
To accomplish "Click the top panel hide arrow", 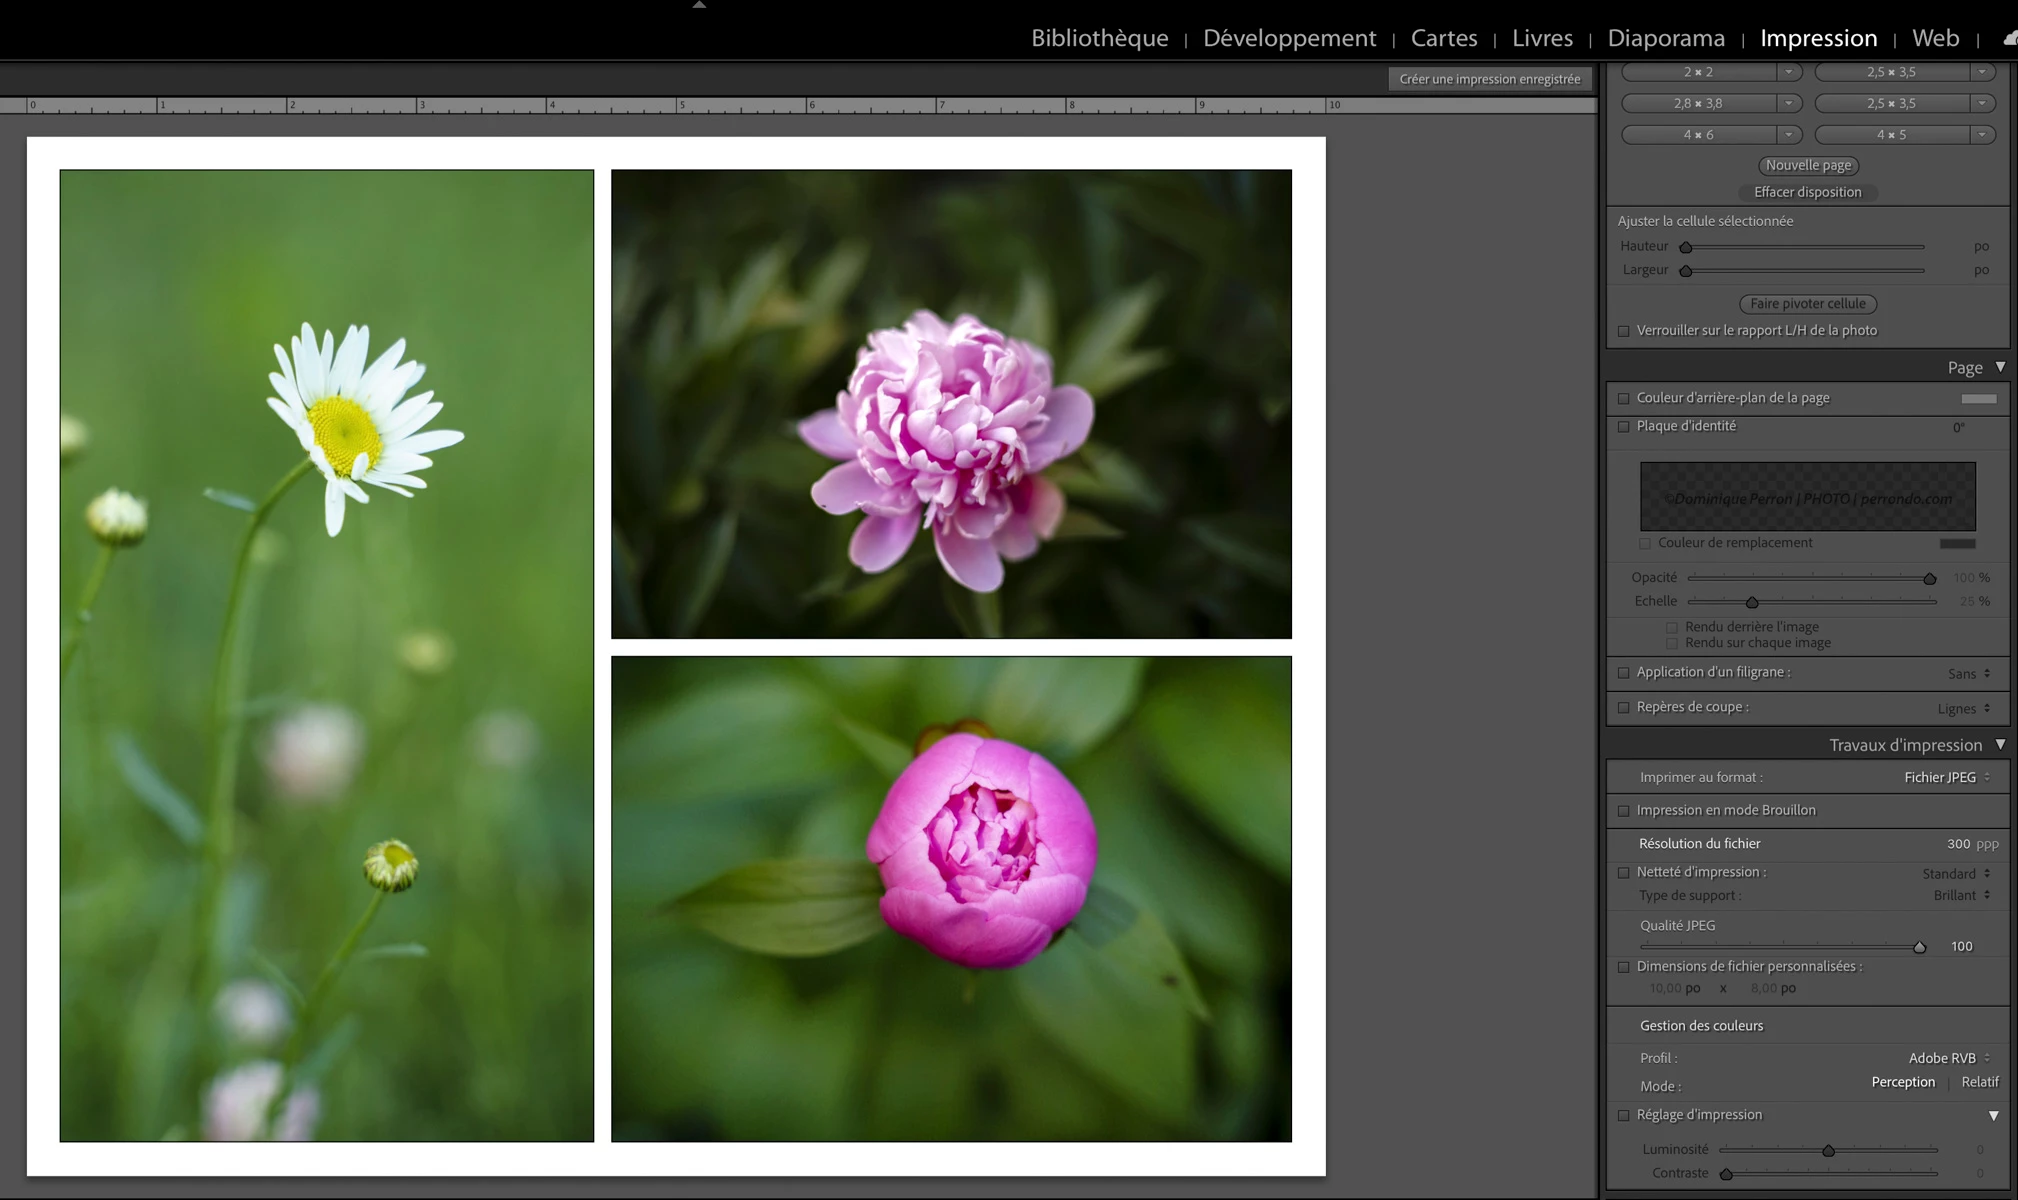I will coord(699,5).
